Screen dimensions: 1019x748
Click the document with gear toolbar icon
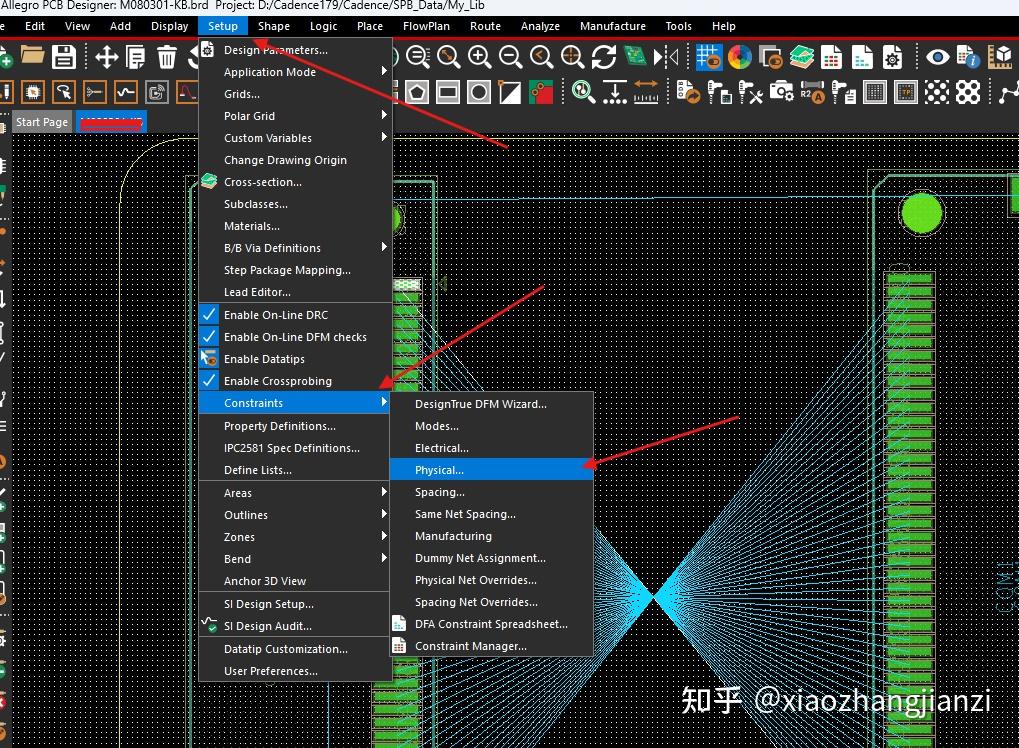892,57
